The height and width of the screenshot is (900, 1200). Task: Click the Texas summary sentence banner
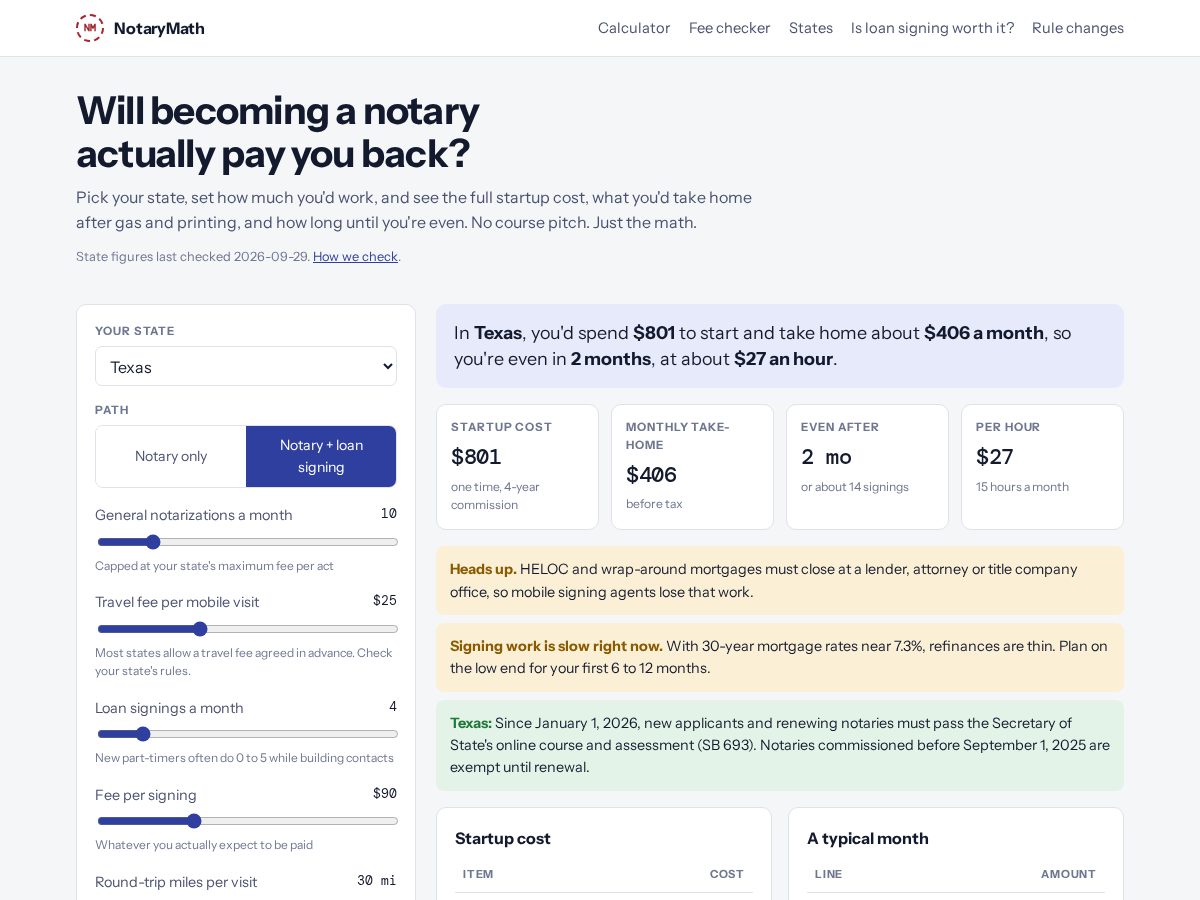(780, 346)
